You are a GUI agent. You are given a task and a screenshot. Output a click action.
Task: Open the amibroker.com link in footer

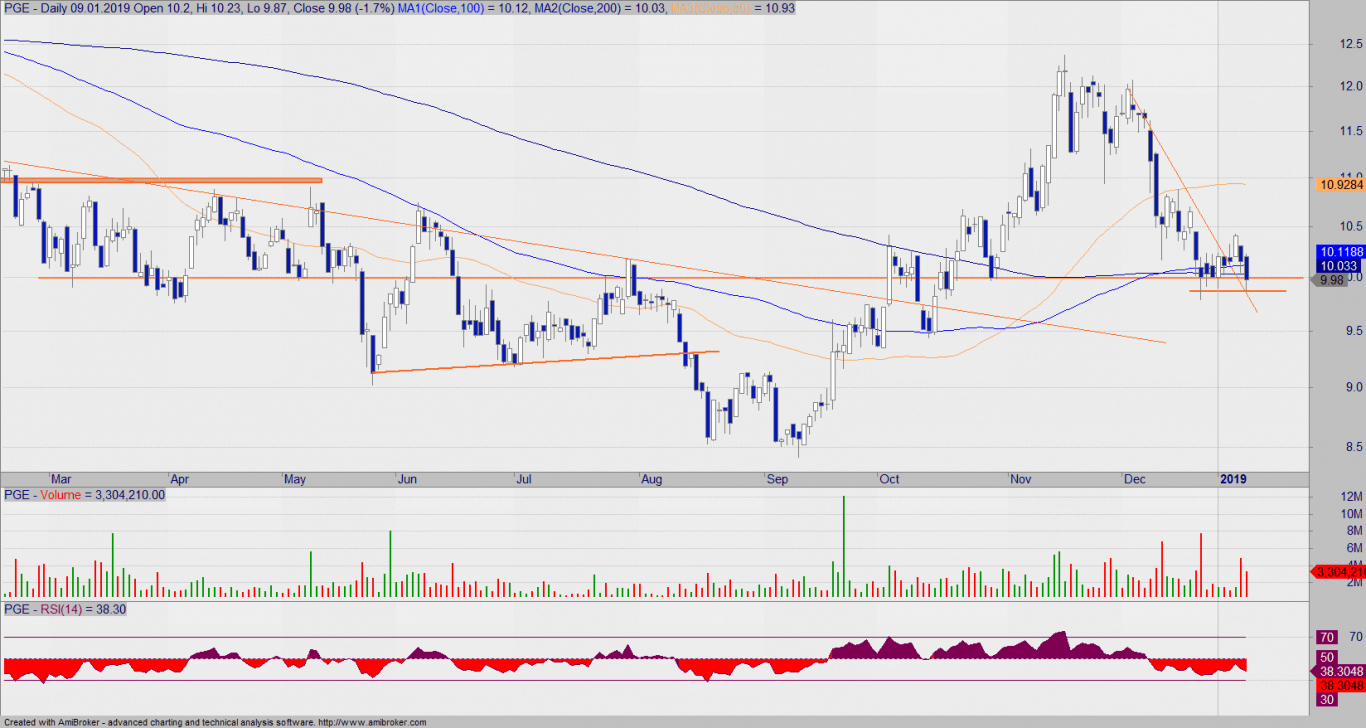point(372,722)
